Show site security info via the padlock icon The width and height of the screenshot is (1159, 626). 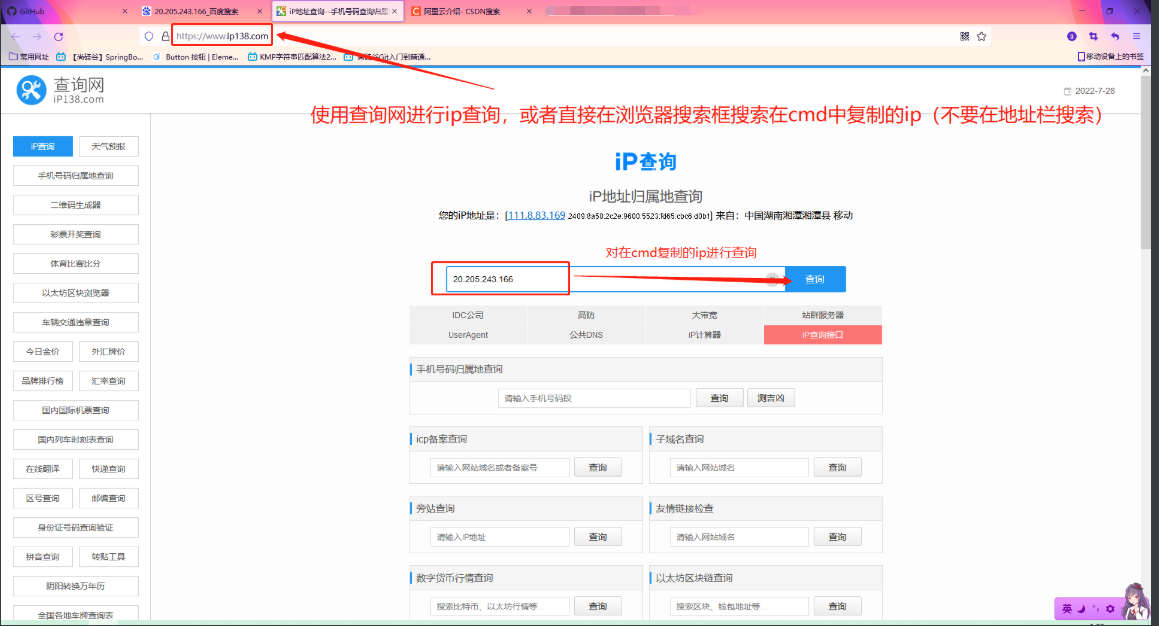165,36
